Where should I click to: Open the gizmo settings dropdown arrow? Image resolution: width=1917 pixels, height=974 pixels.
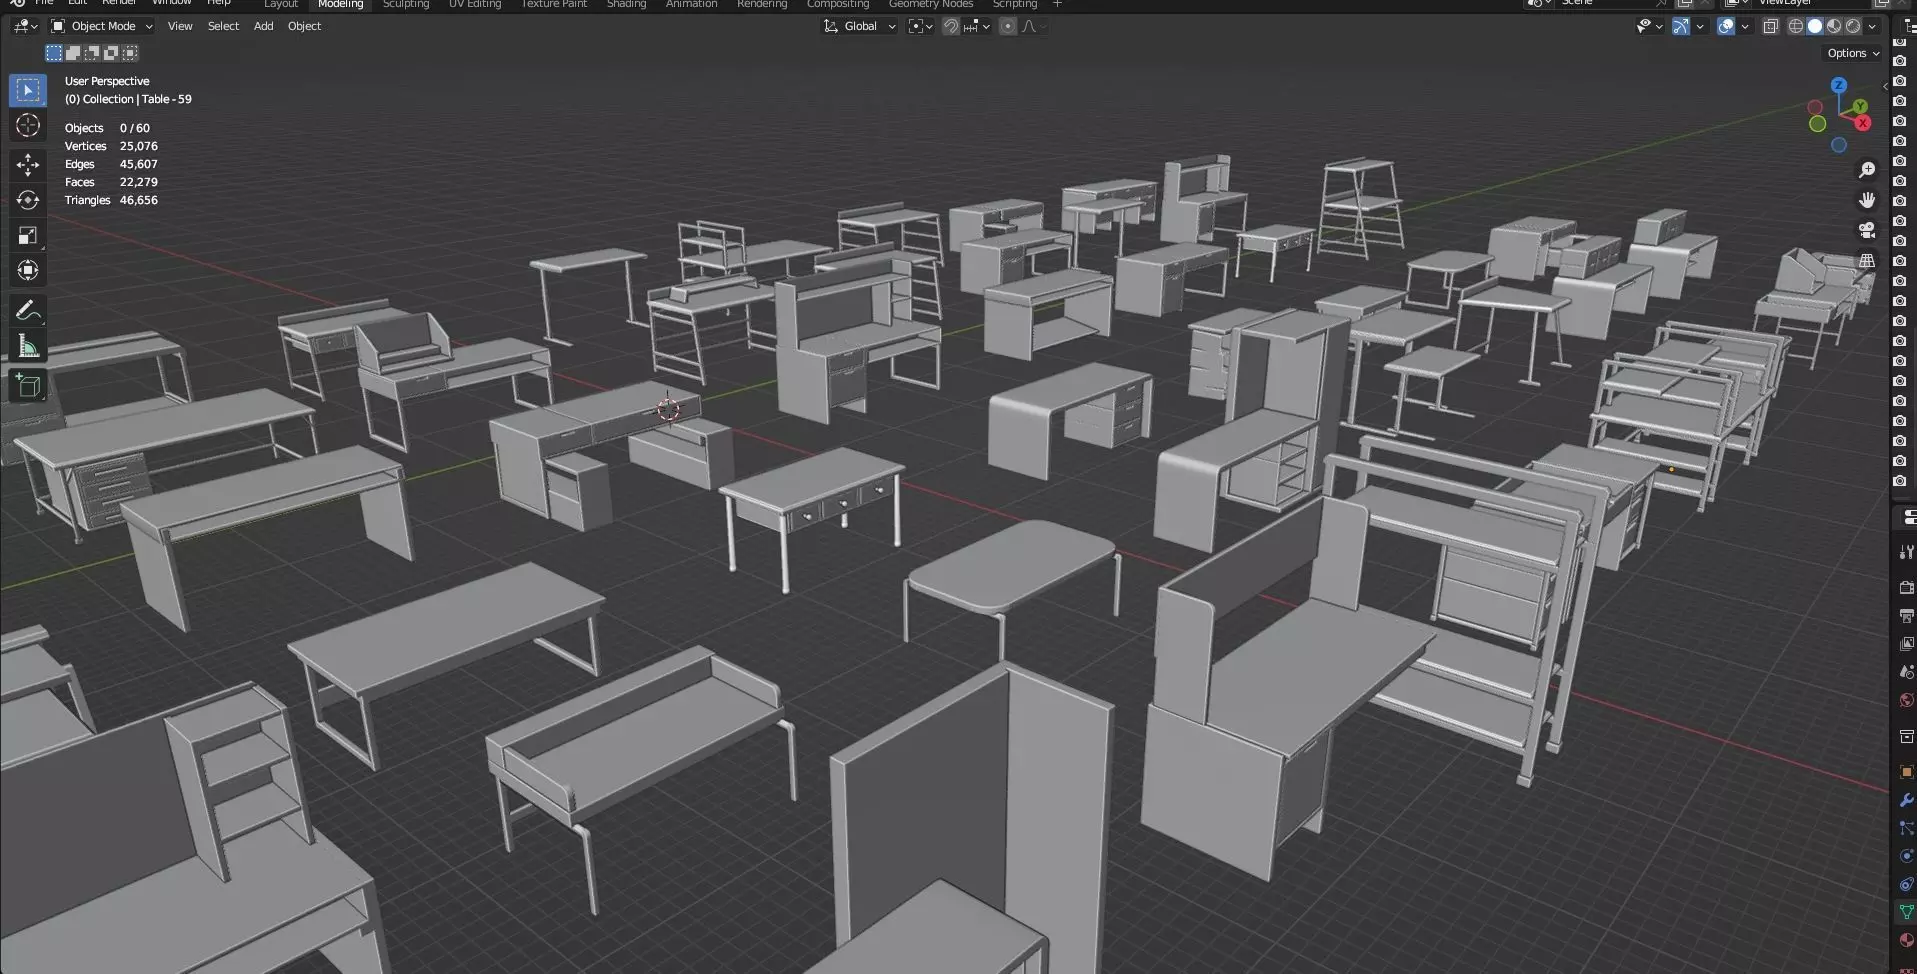click(x=1700, y=27)
